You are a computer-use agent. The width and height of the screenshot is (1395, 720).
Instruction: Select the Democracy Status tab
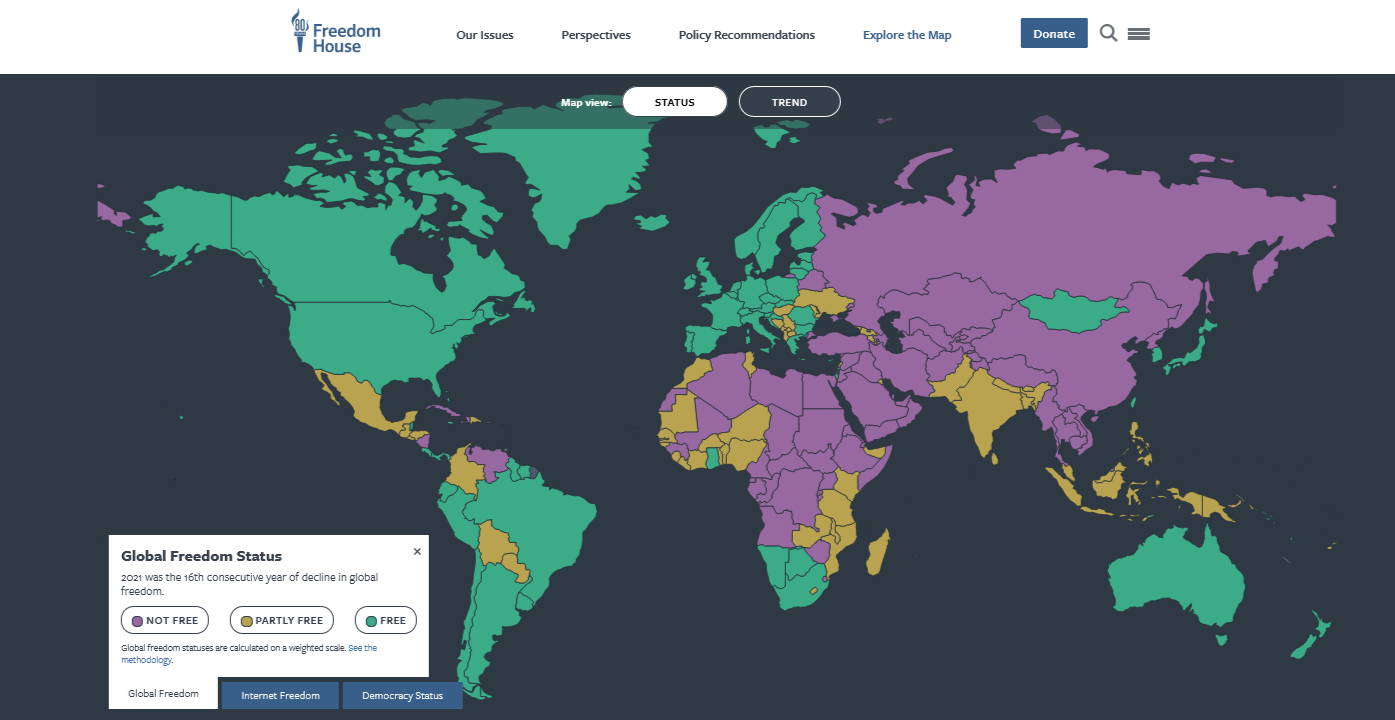click(403, 696)
